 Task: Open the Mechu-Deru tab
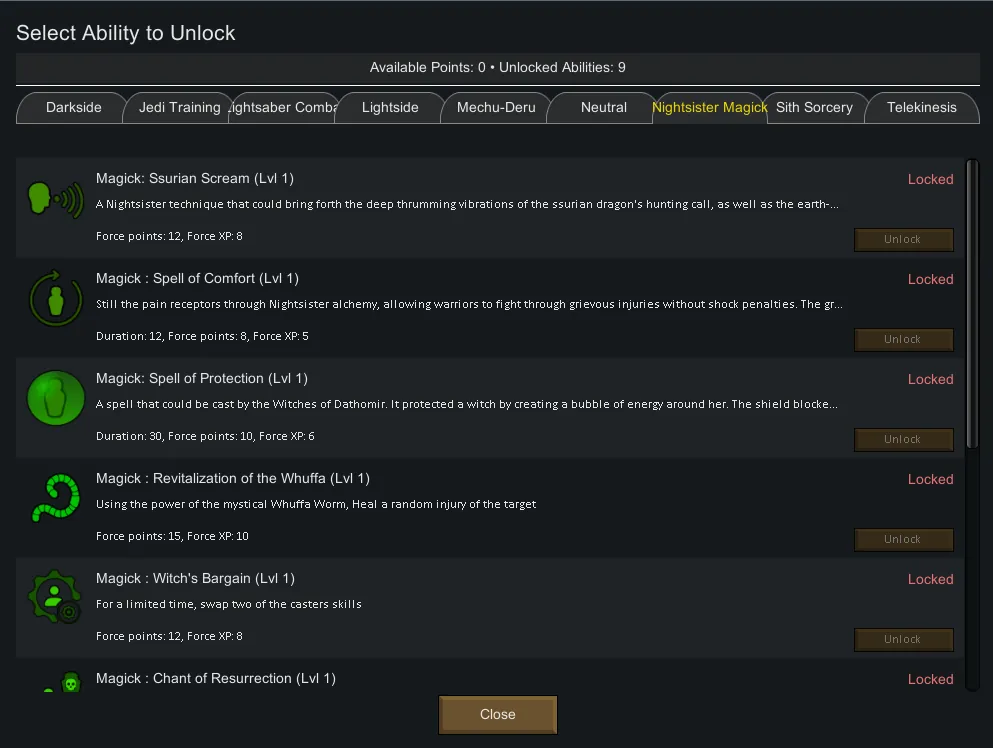(x=496, y=108)
